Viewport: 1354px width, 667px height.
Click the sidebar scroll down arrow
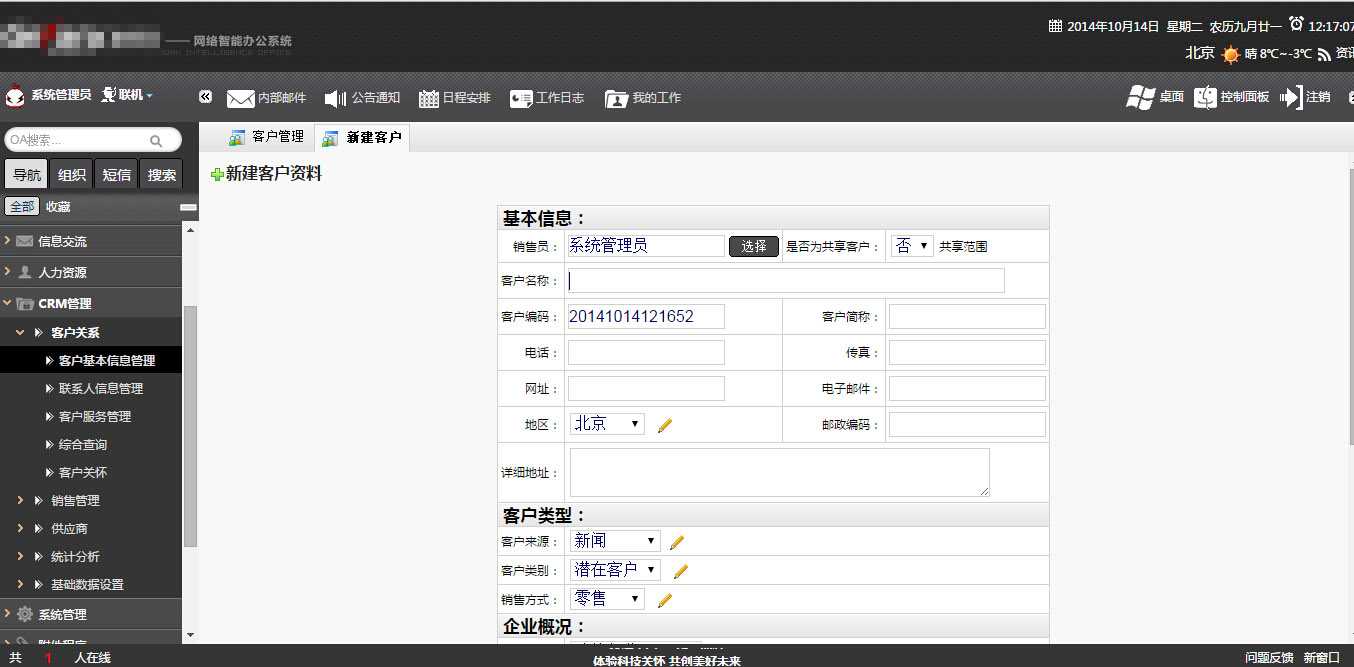[191, 634]
